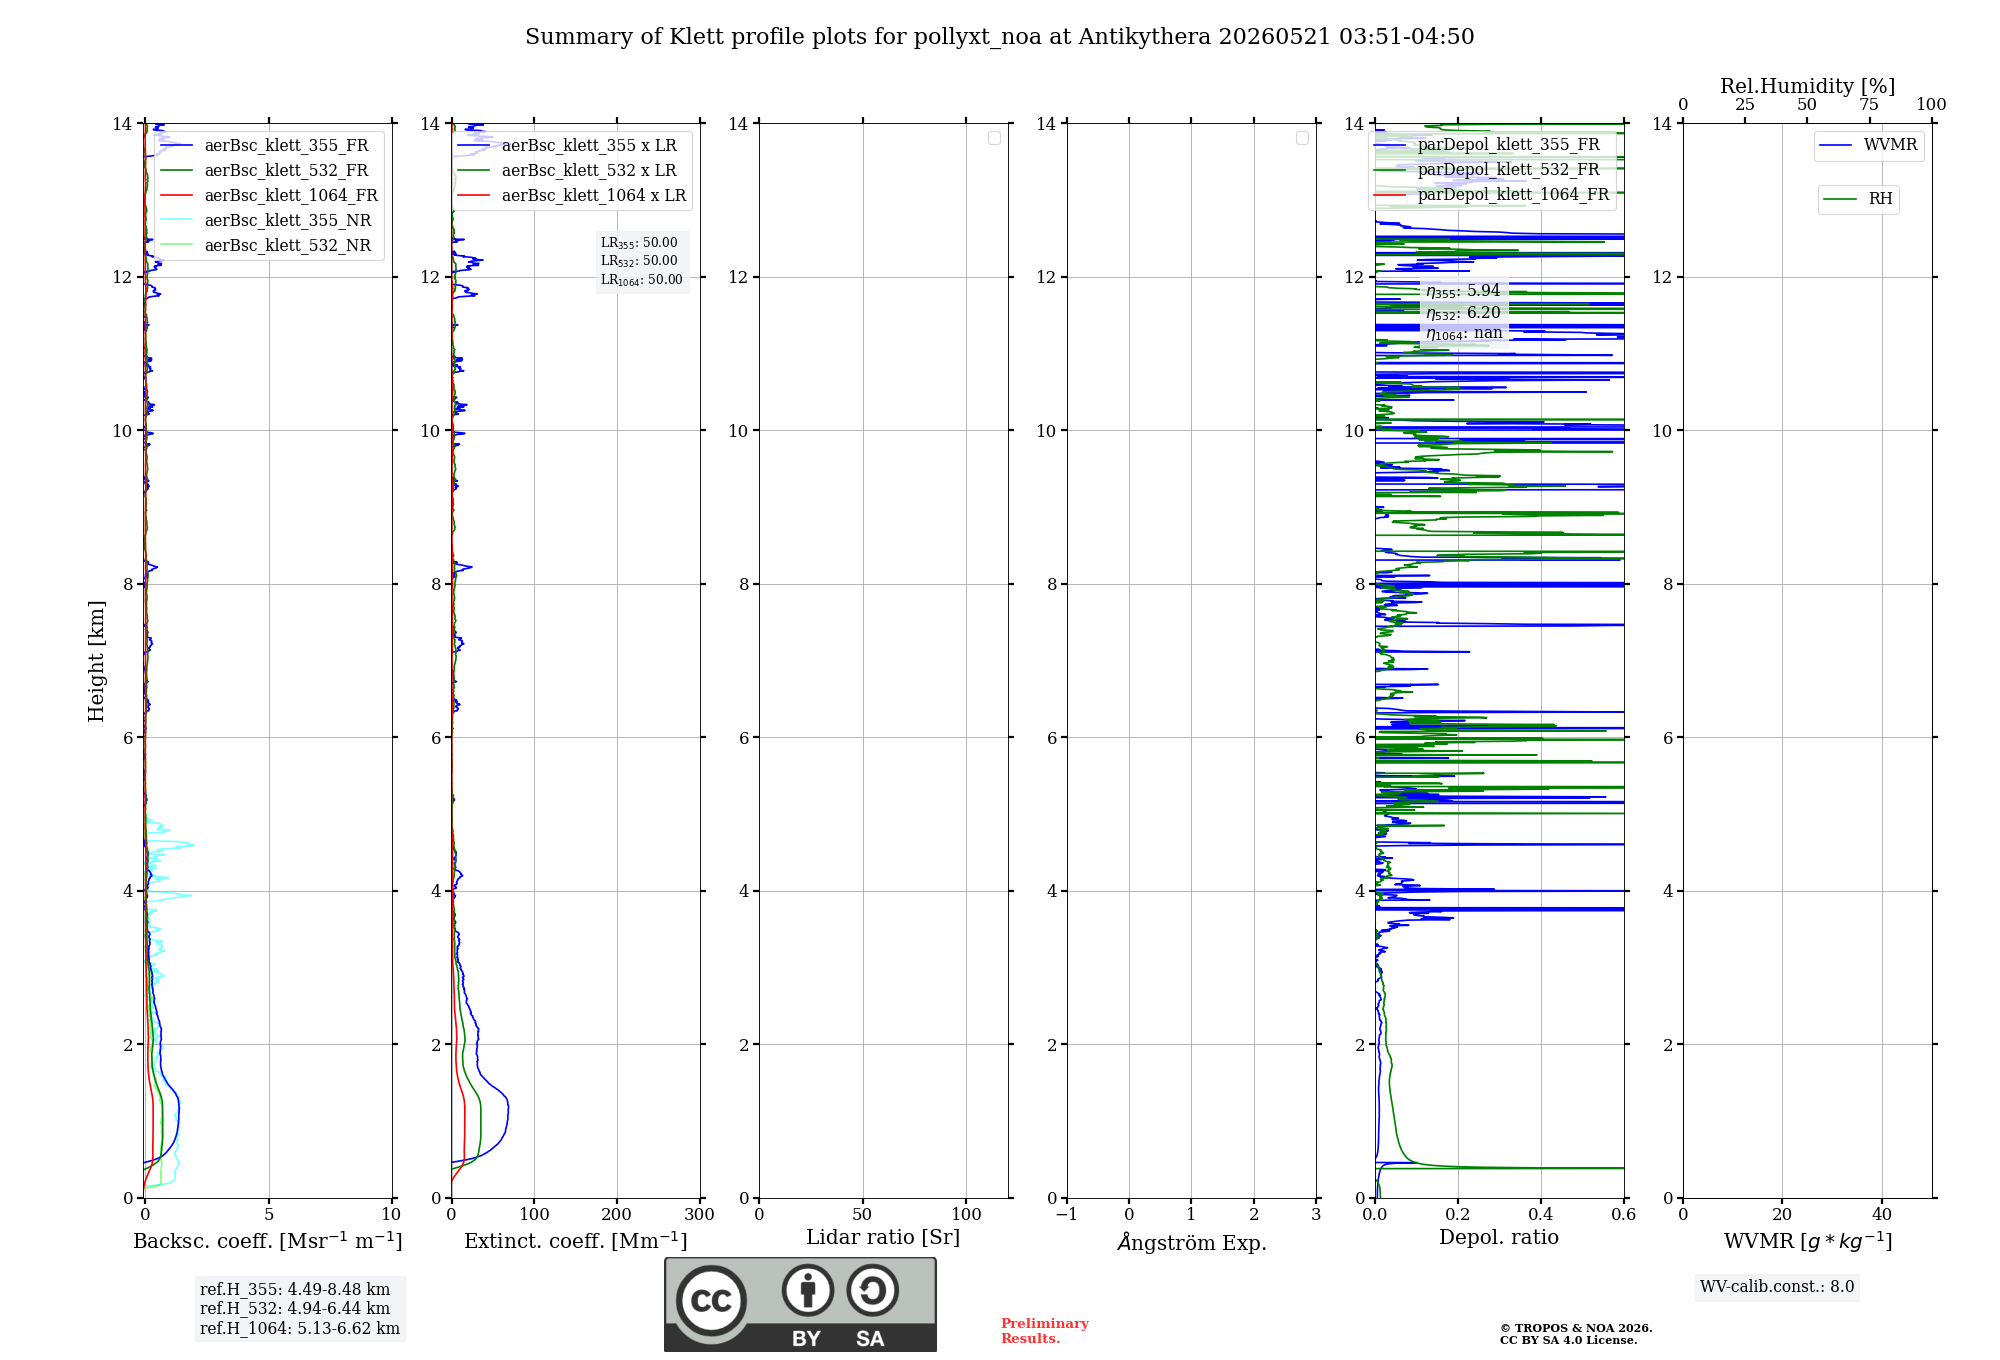Click the aerBsc_klett_532_FR legend label

click(287, 171)
